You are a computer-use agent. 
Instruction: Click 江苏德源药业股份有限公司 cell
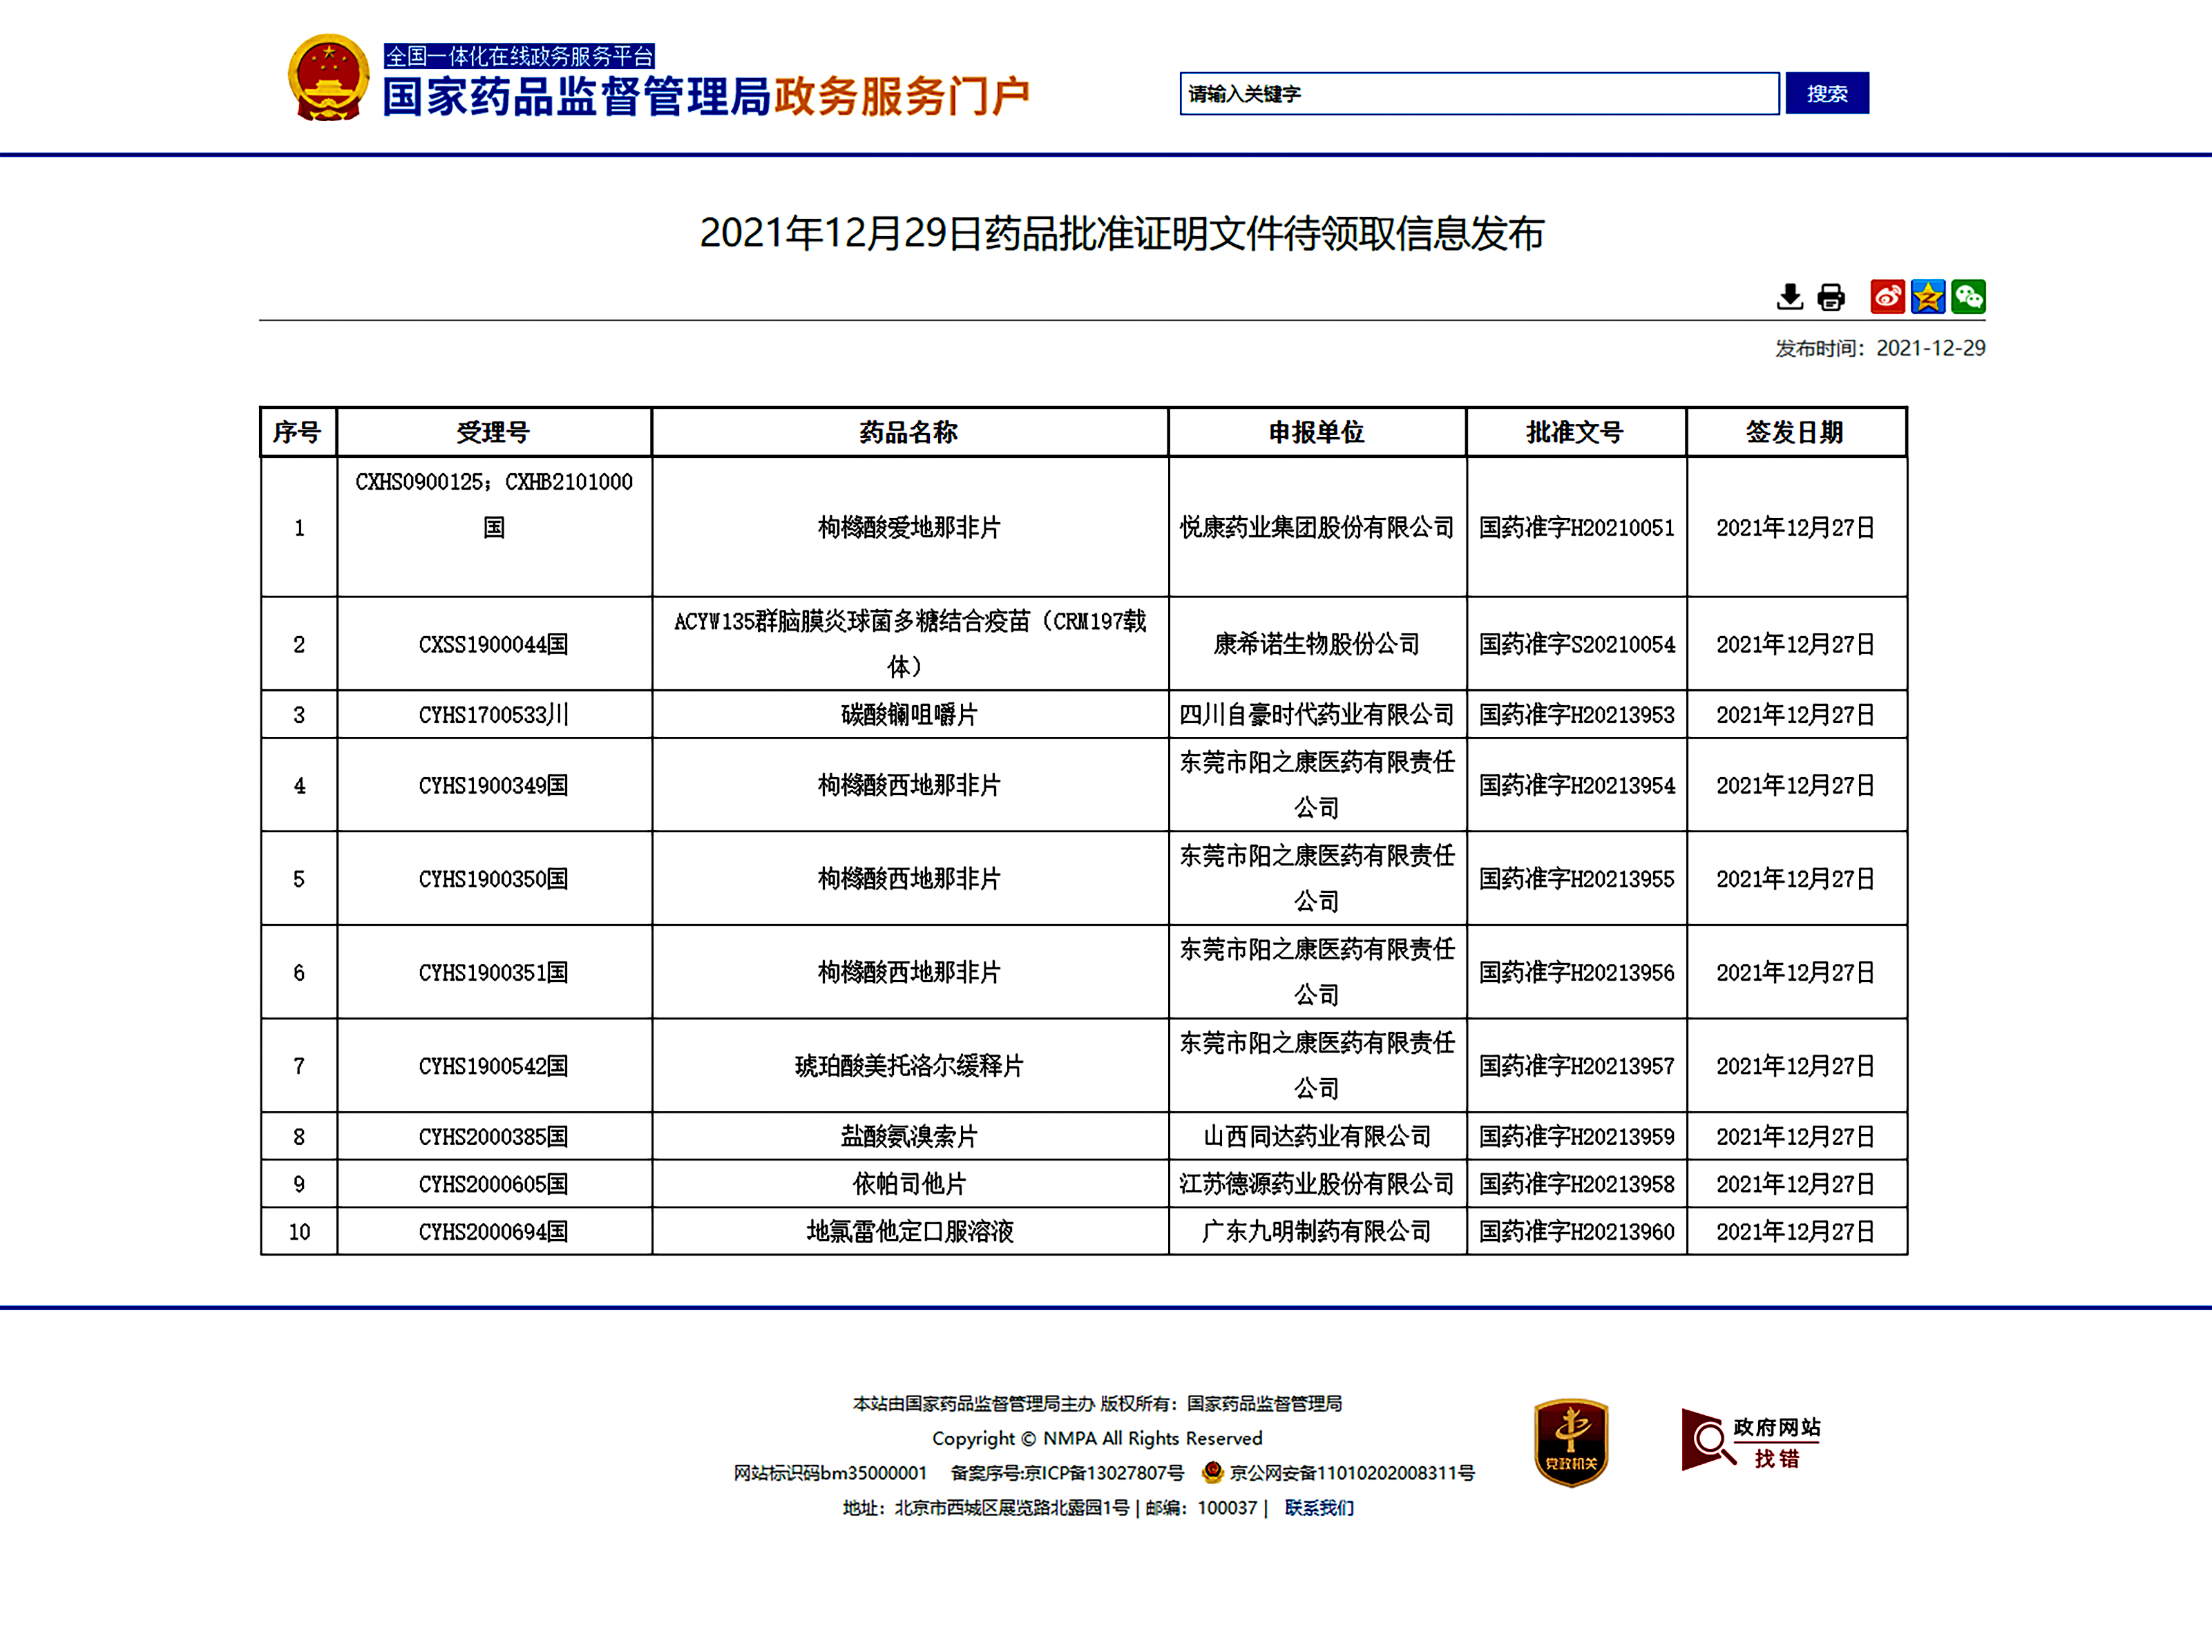click(1317, 1185)
